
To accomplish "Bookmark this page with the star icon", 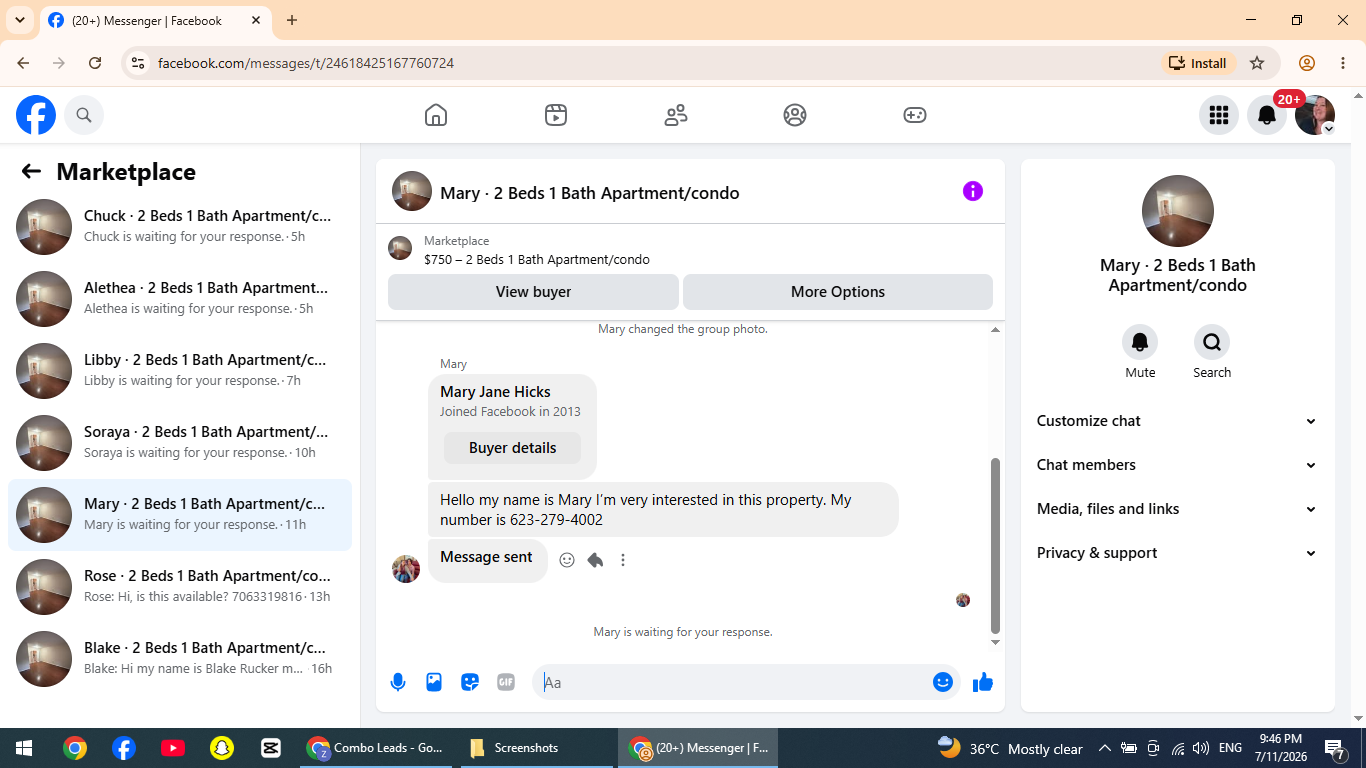I will tap(1257, 63).
